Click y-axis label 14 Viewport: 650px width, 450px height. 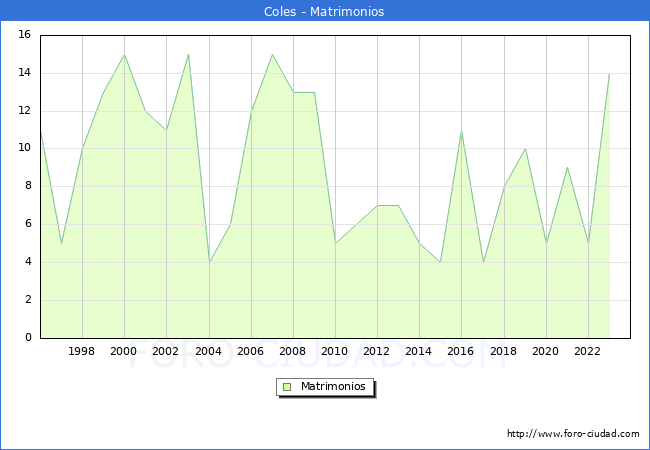(x=25, y=73)
